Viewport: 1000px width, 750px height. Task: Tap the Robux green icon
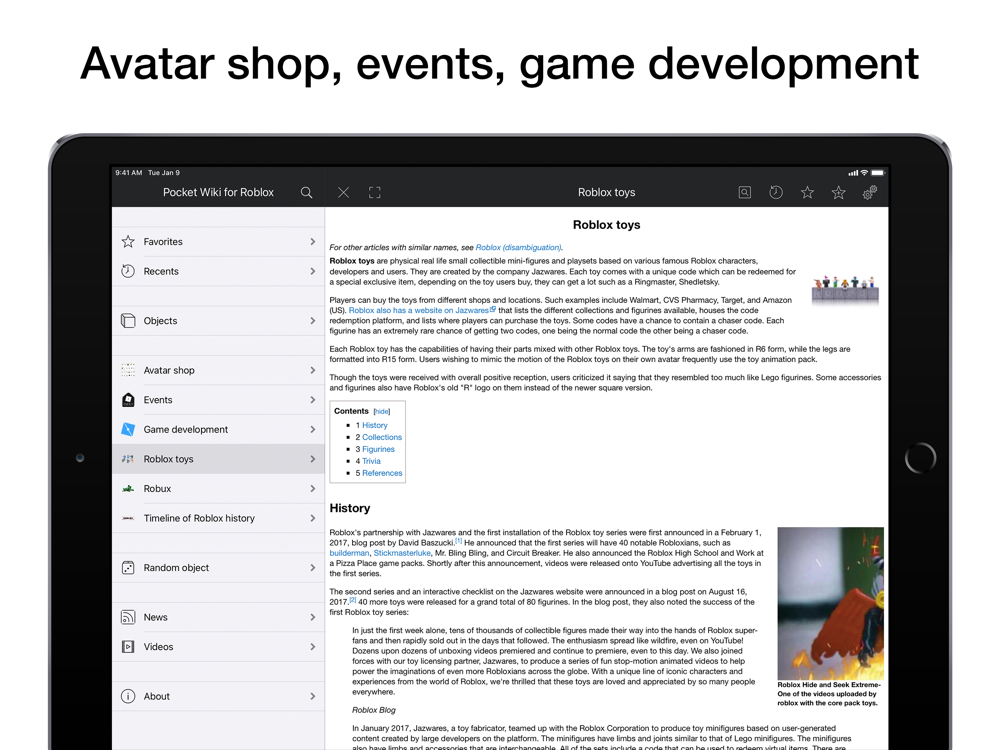(x=128, y=489)
